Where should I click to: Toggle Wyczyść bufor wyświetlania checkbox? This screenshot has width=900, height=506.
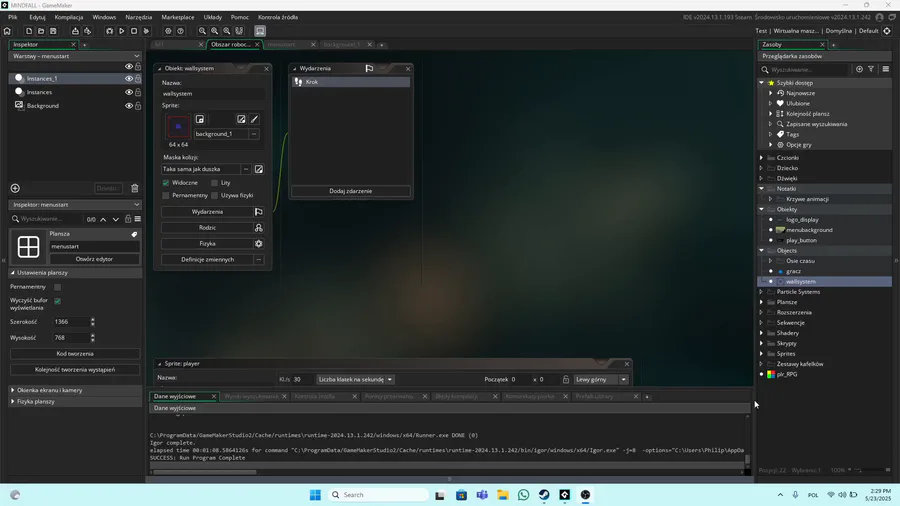pos(58,301)
